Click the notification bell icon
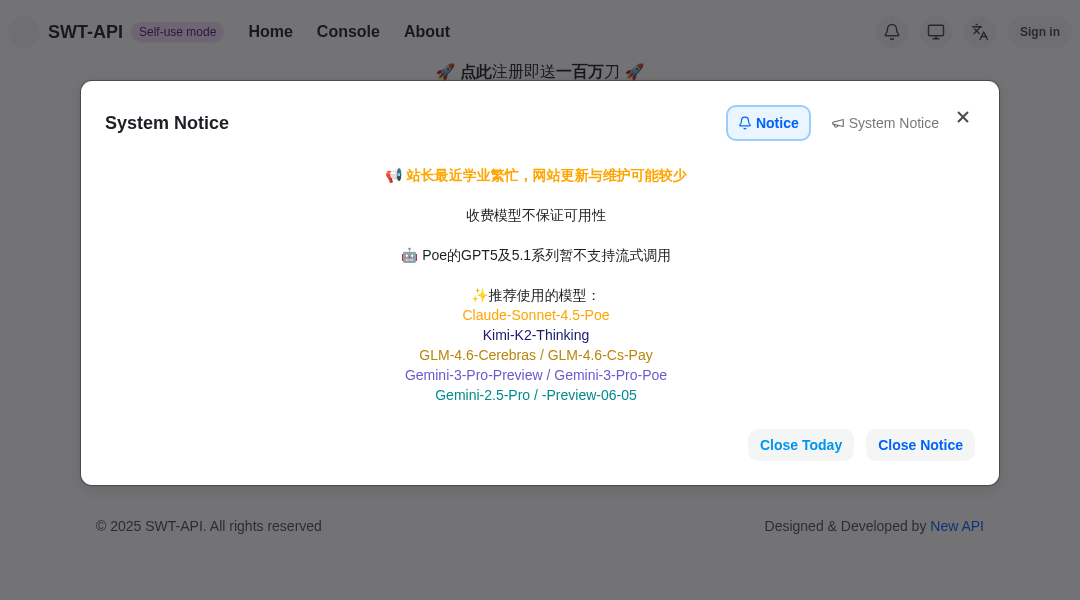 pyautogui.click(x=891, y=31)
